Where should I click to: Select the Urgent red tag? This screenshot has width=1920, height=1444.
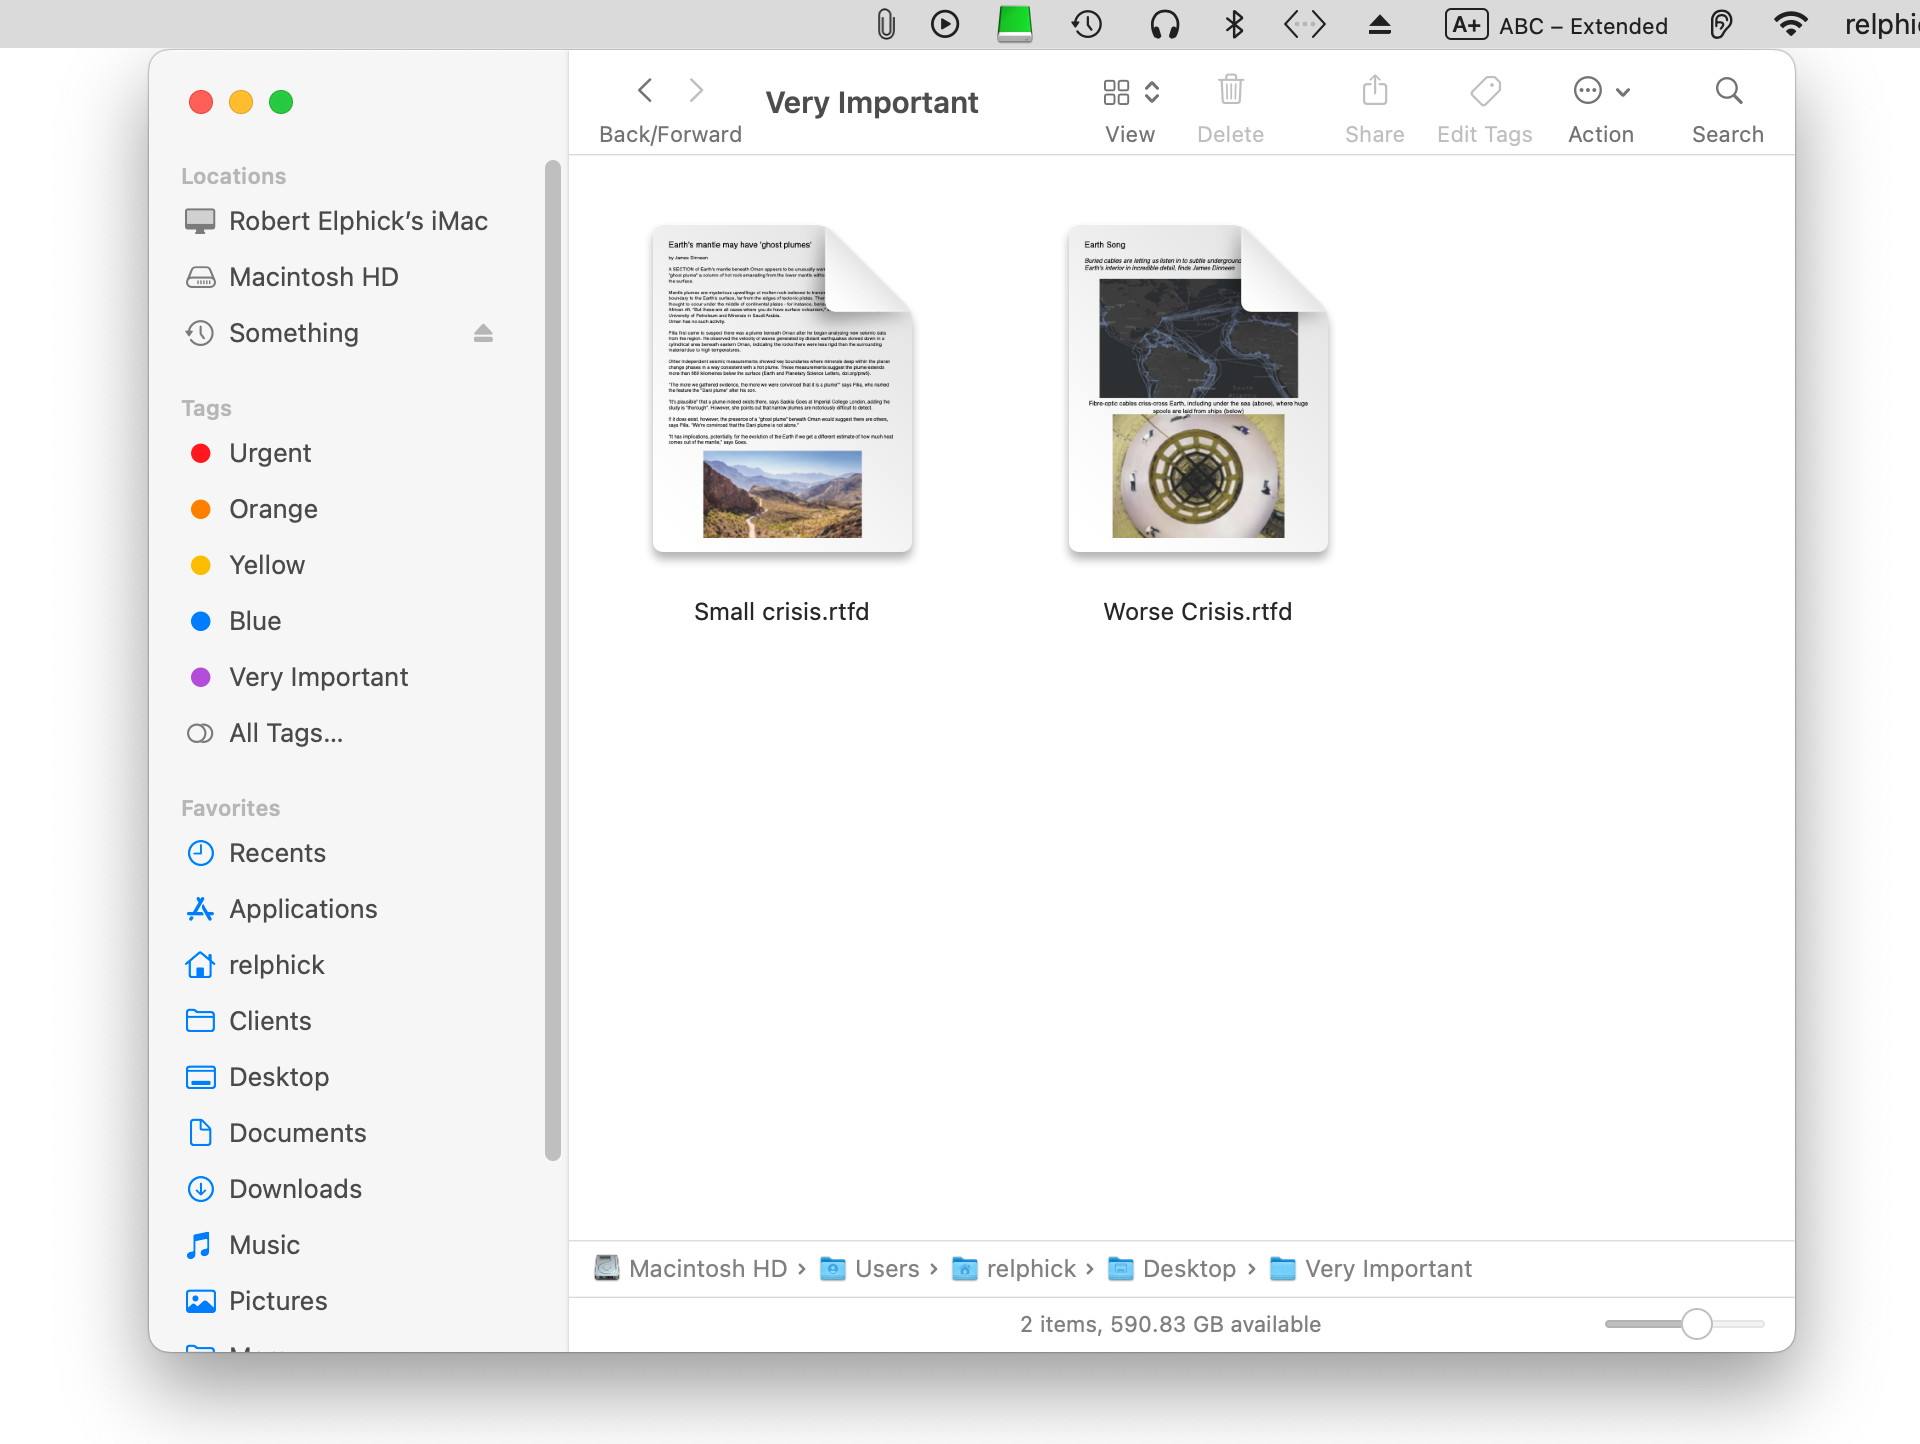point(270,453)
